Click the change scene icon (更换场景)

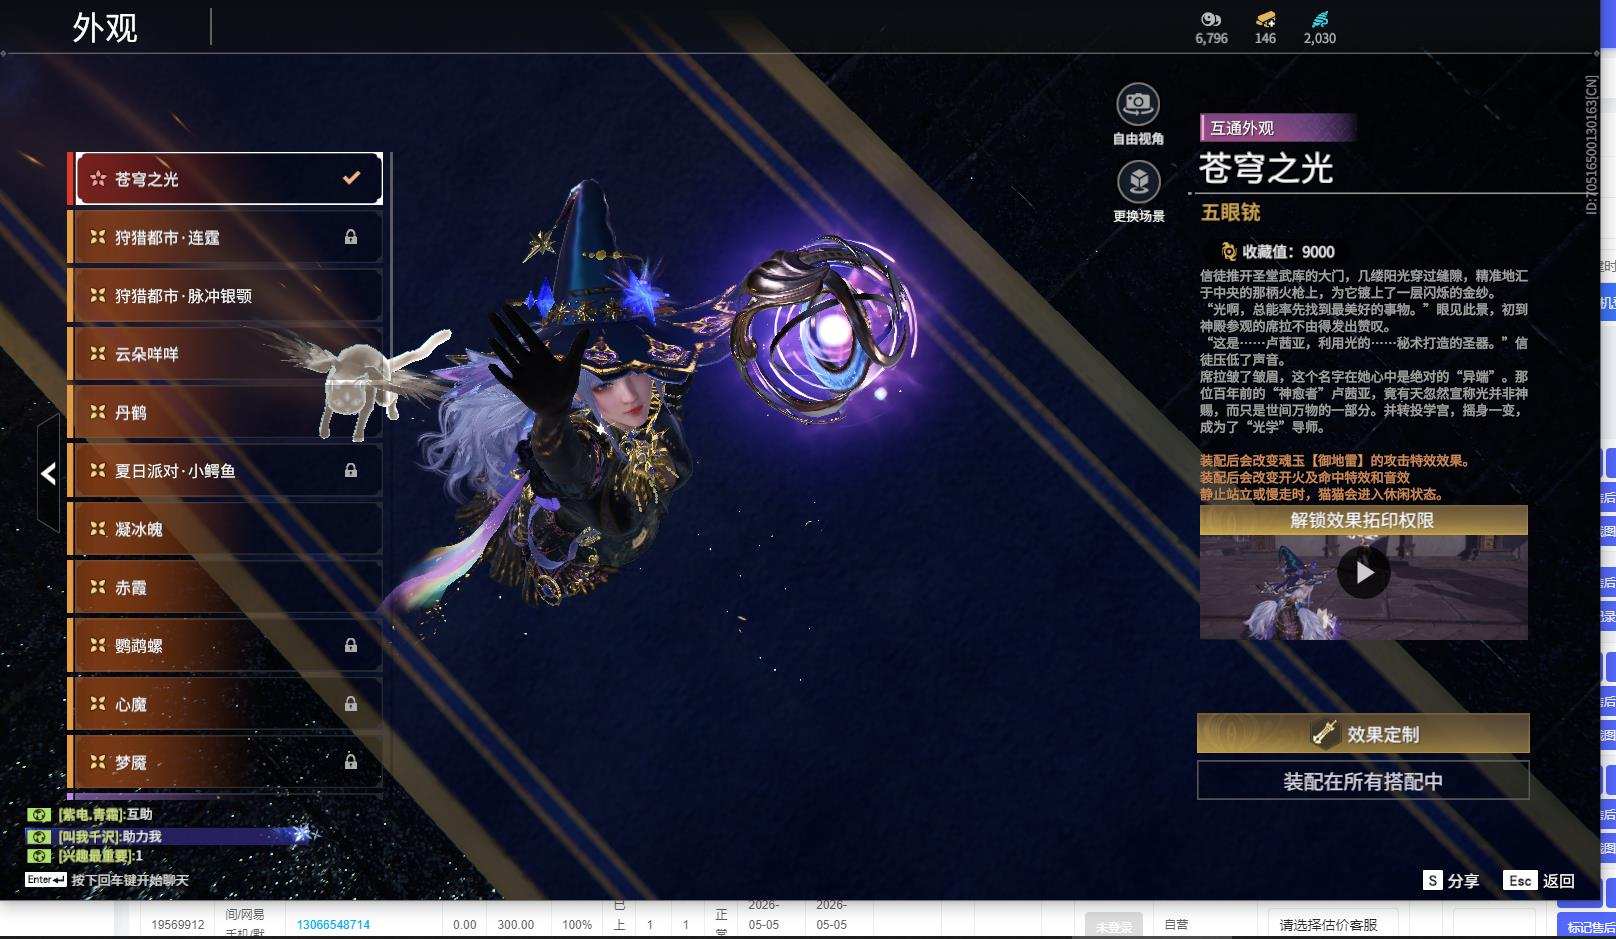pyautogui.click(x=1138, y=181)
